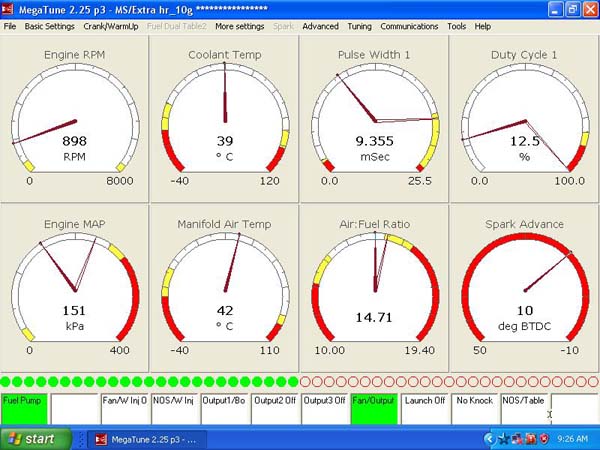This screenshot has width=600, height=450.
Task: Open the Windows start menu
Action: pyautogui.click(x=36, y=439)
